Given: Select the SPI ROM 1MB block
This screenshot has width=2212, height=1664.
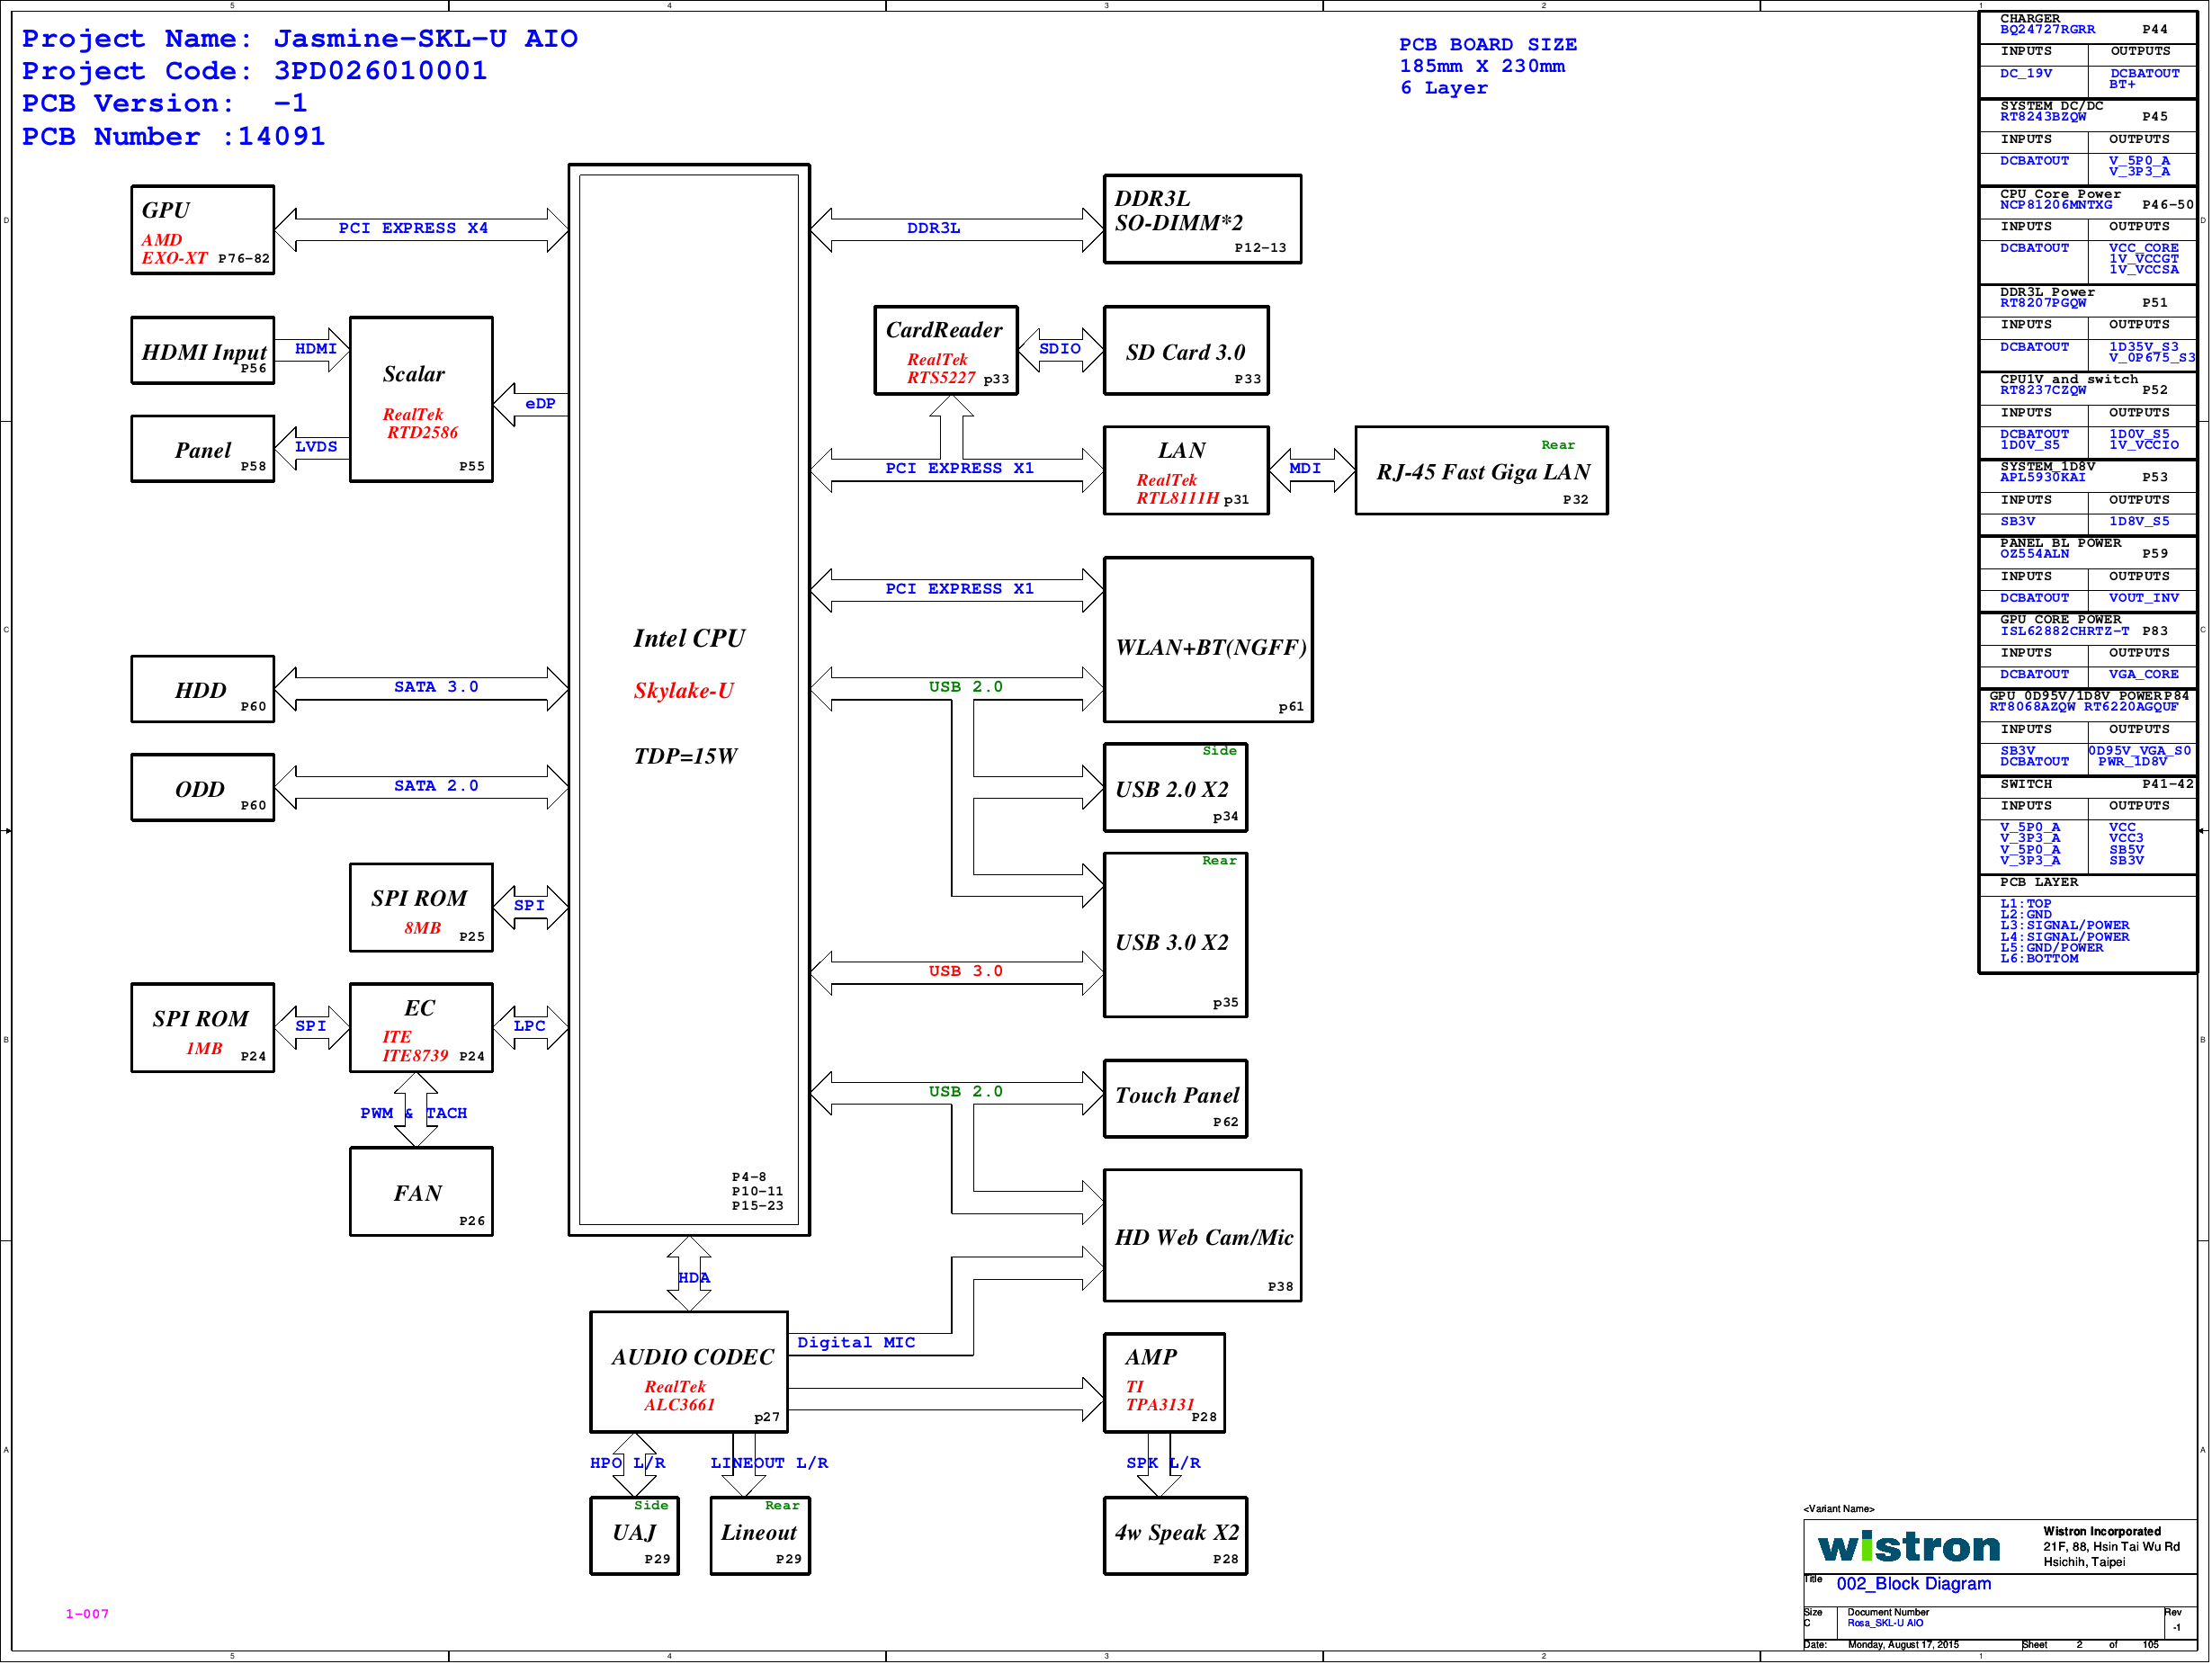Looking at the screenshot, I should point(202,1028).
